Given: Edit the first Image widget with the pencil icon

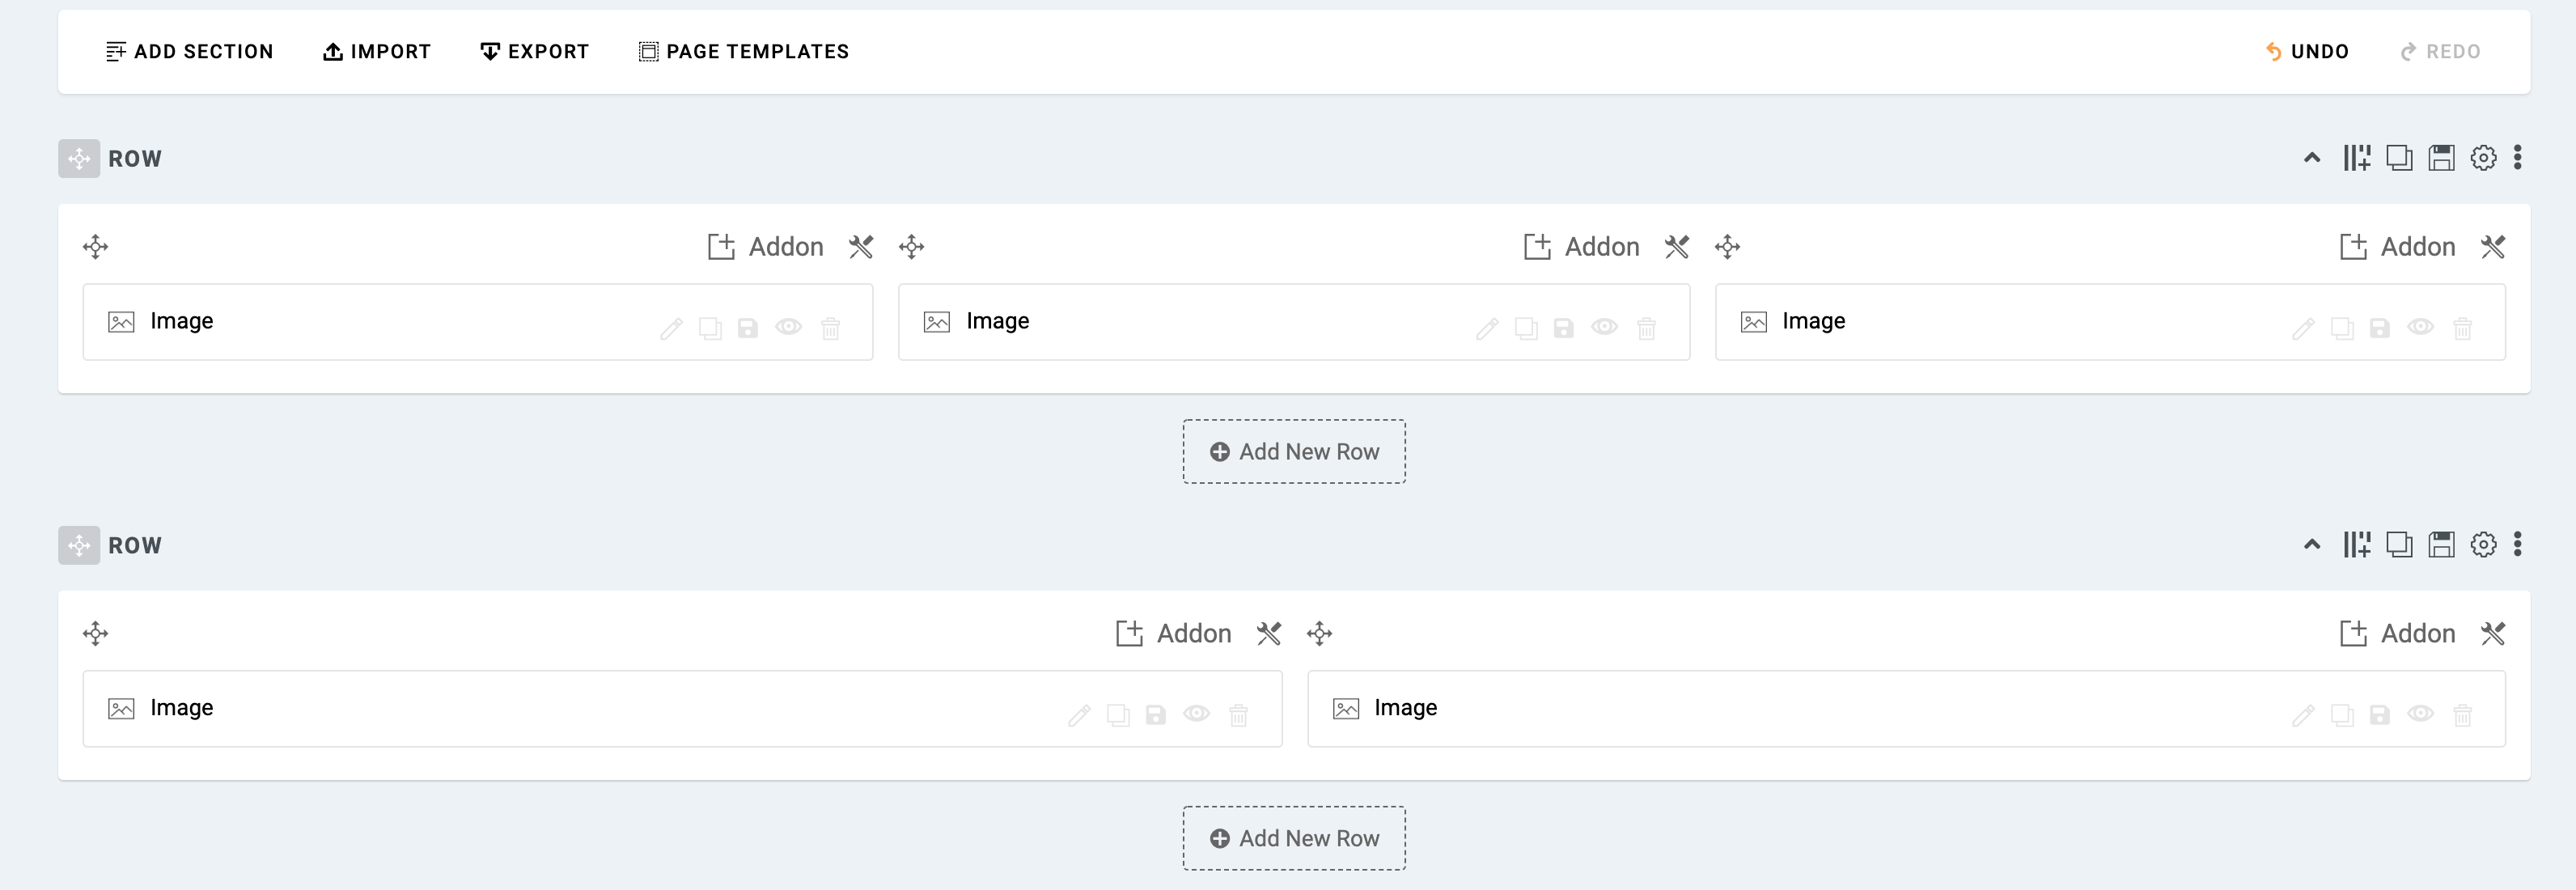Looking at the screenshot, I should pyautogui.click(x=669, y=327).
